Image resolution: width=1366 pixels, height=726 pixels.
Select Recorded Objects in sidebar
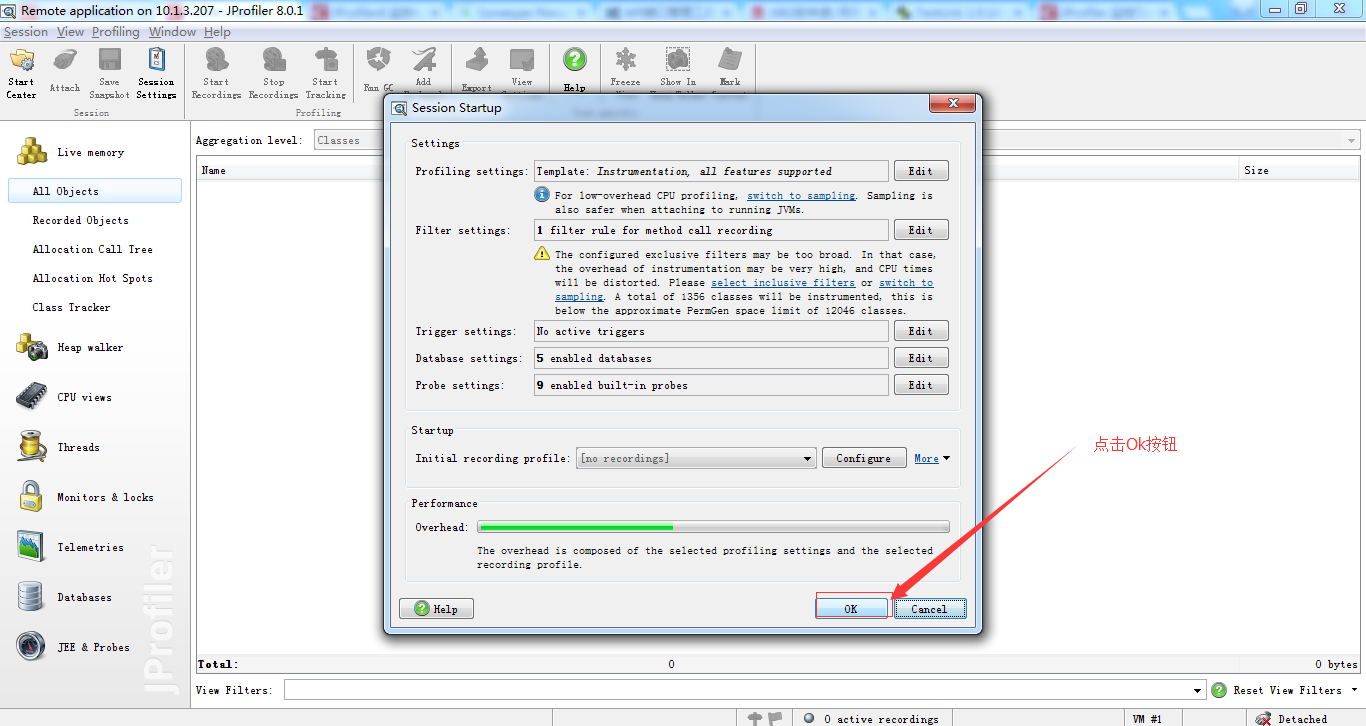[80, 220]
